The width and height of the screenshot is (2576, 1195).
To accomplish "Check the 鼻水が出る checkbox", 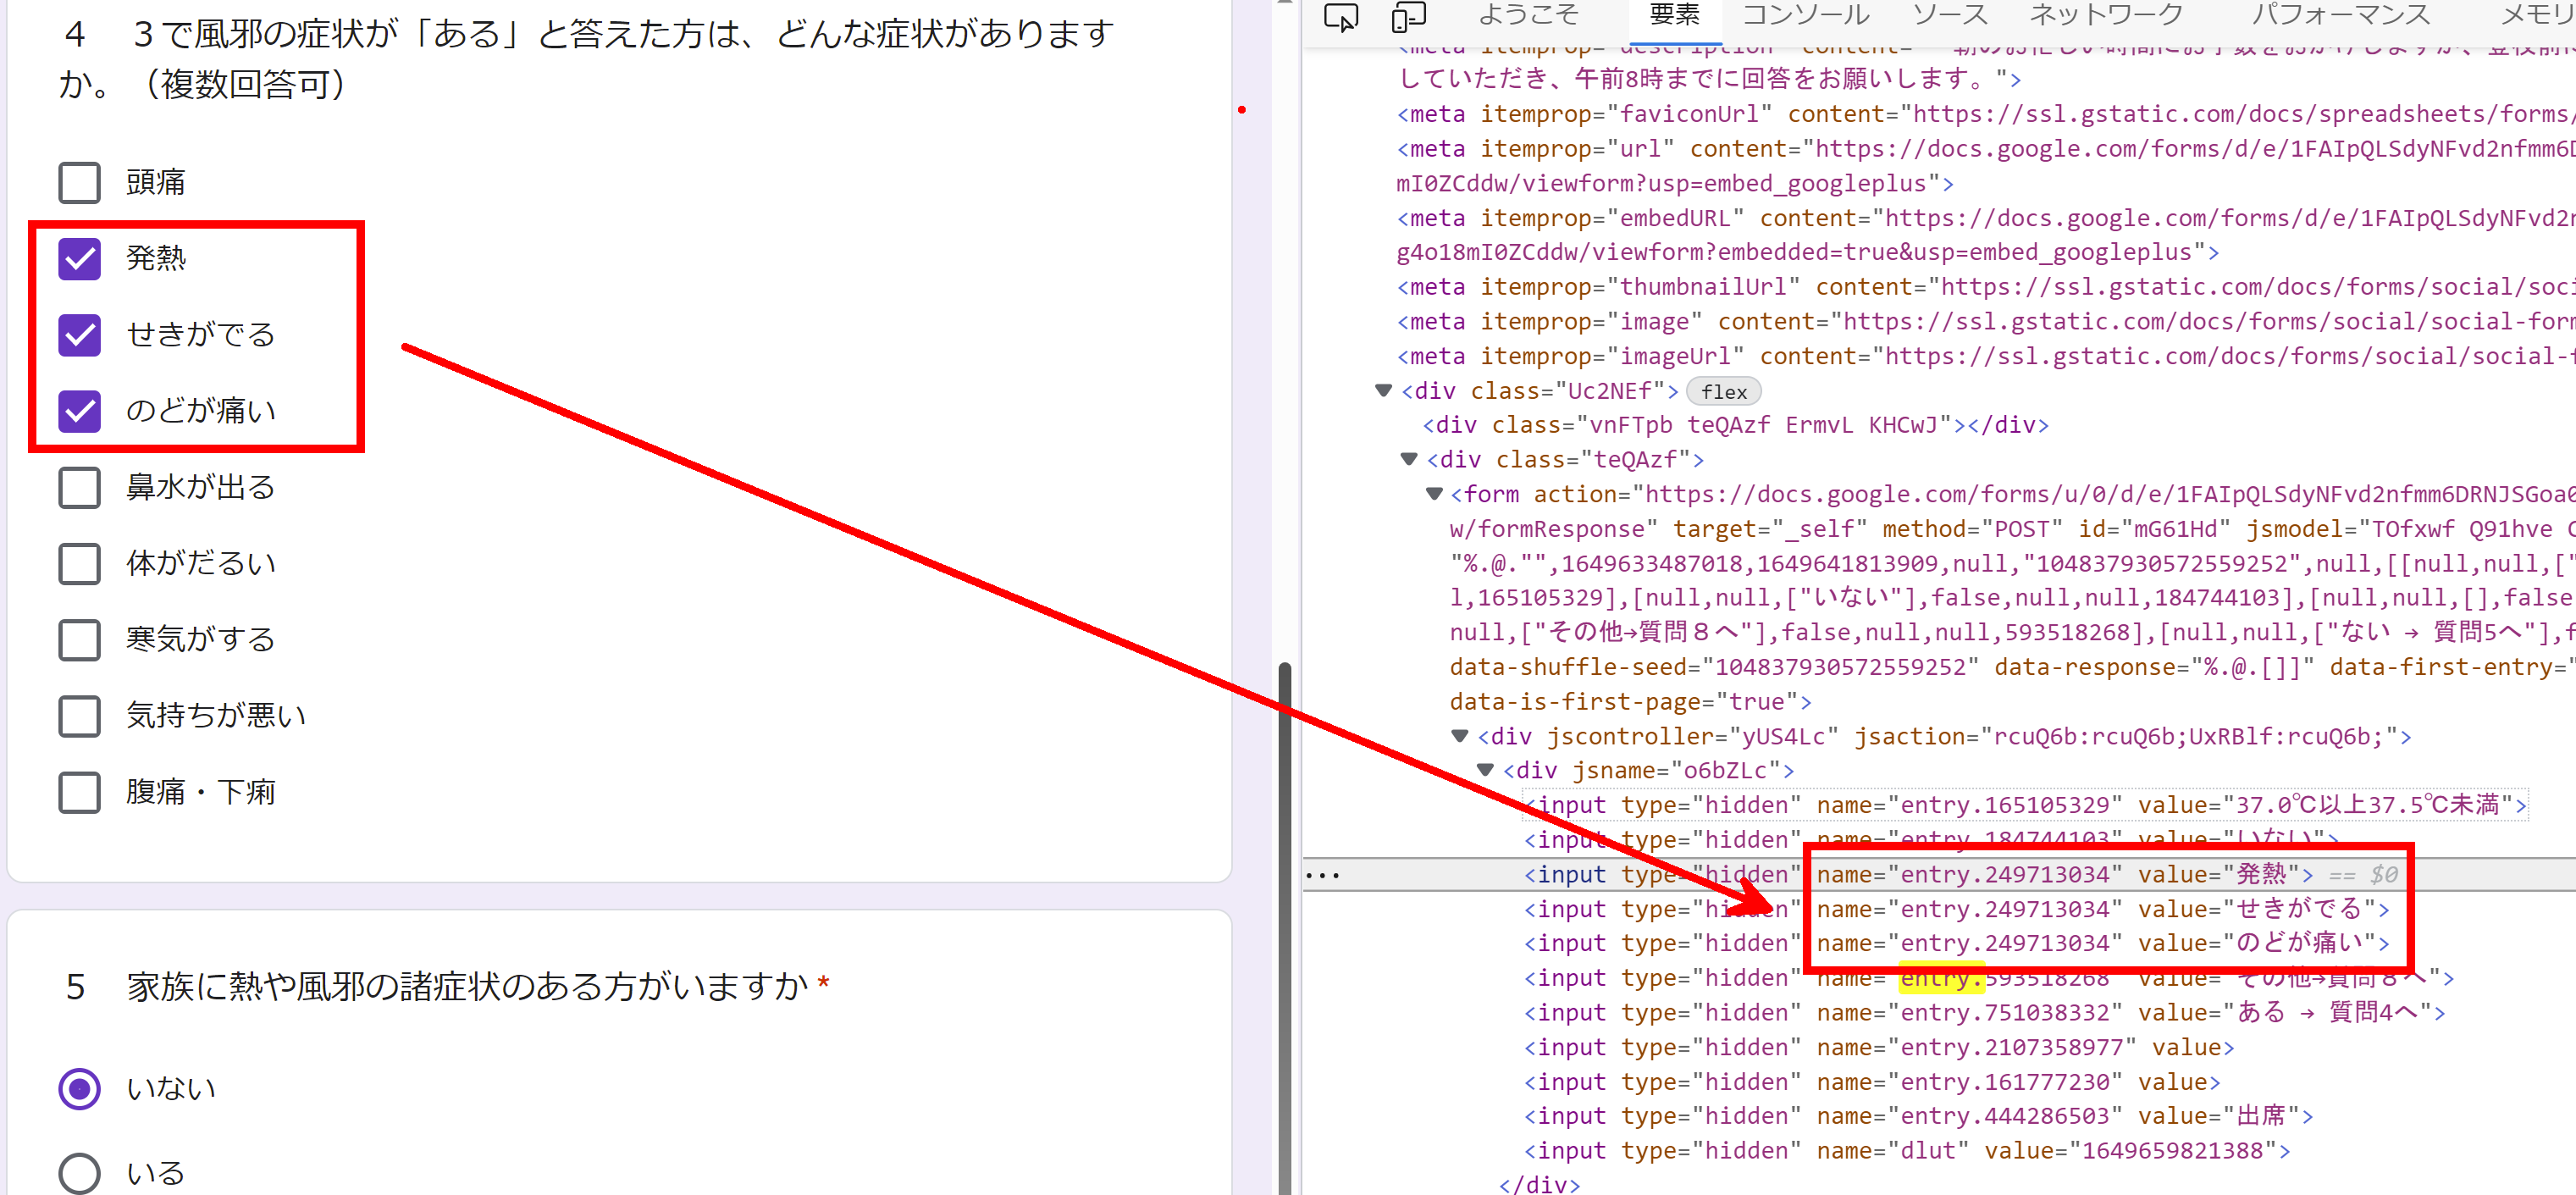I will 78,487.
